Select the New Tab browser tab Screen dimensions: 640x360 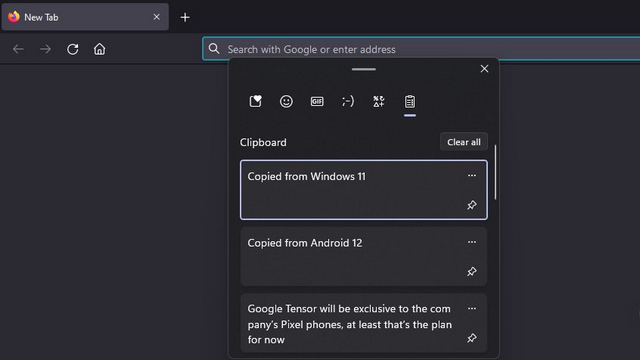(85, 17)
